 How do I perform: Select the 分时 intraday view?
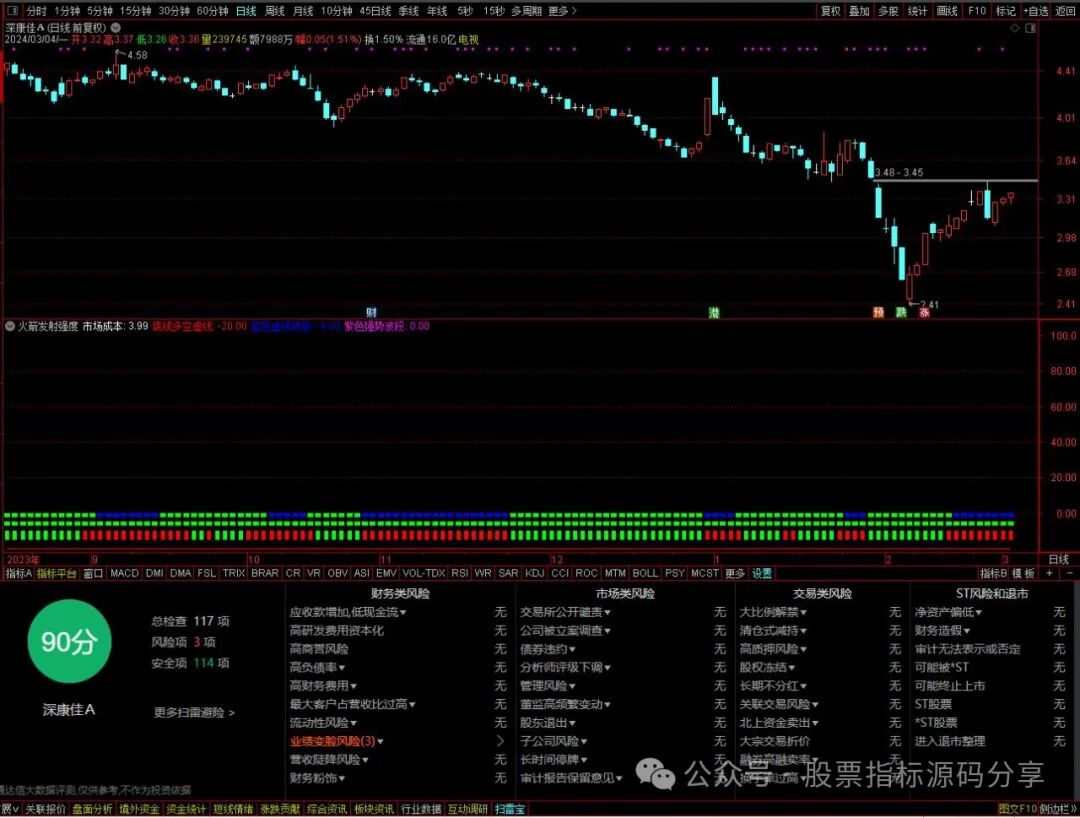(37, 11)
